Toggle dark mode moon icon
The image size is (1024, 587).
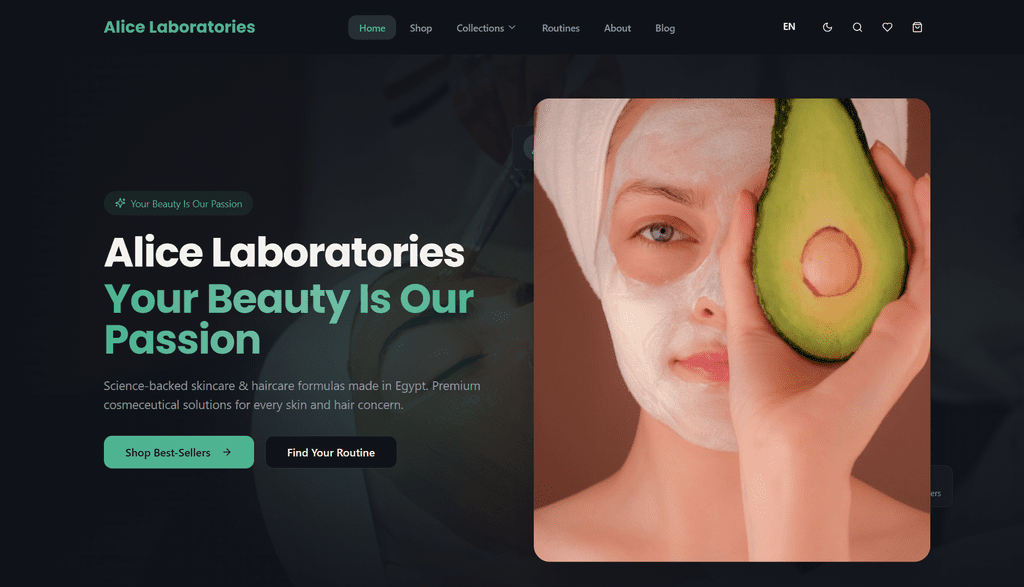[827, 27]
